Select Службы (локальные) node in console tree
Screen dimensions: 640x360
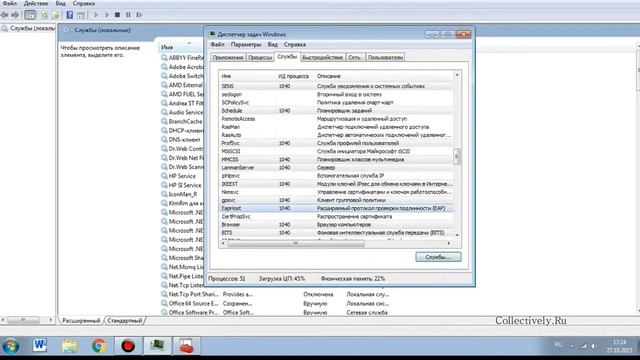click(x=28, y=29)
